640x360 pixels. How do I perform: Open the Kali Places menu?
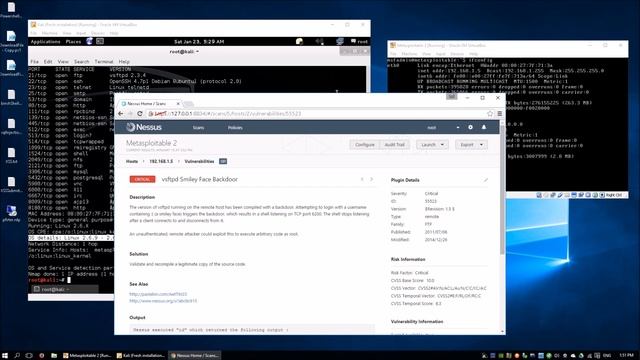coord(73,41)
